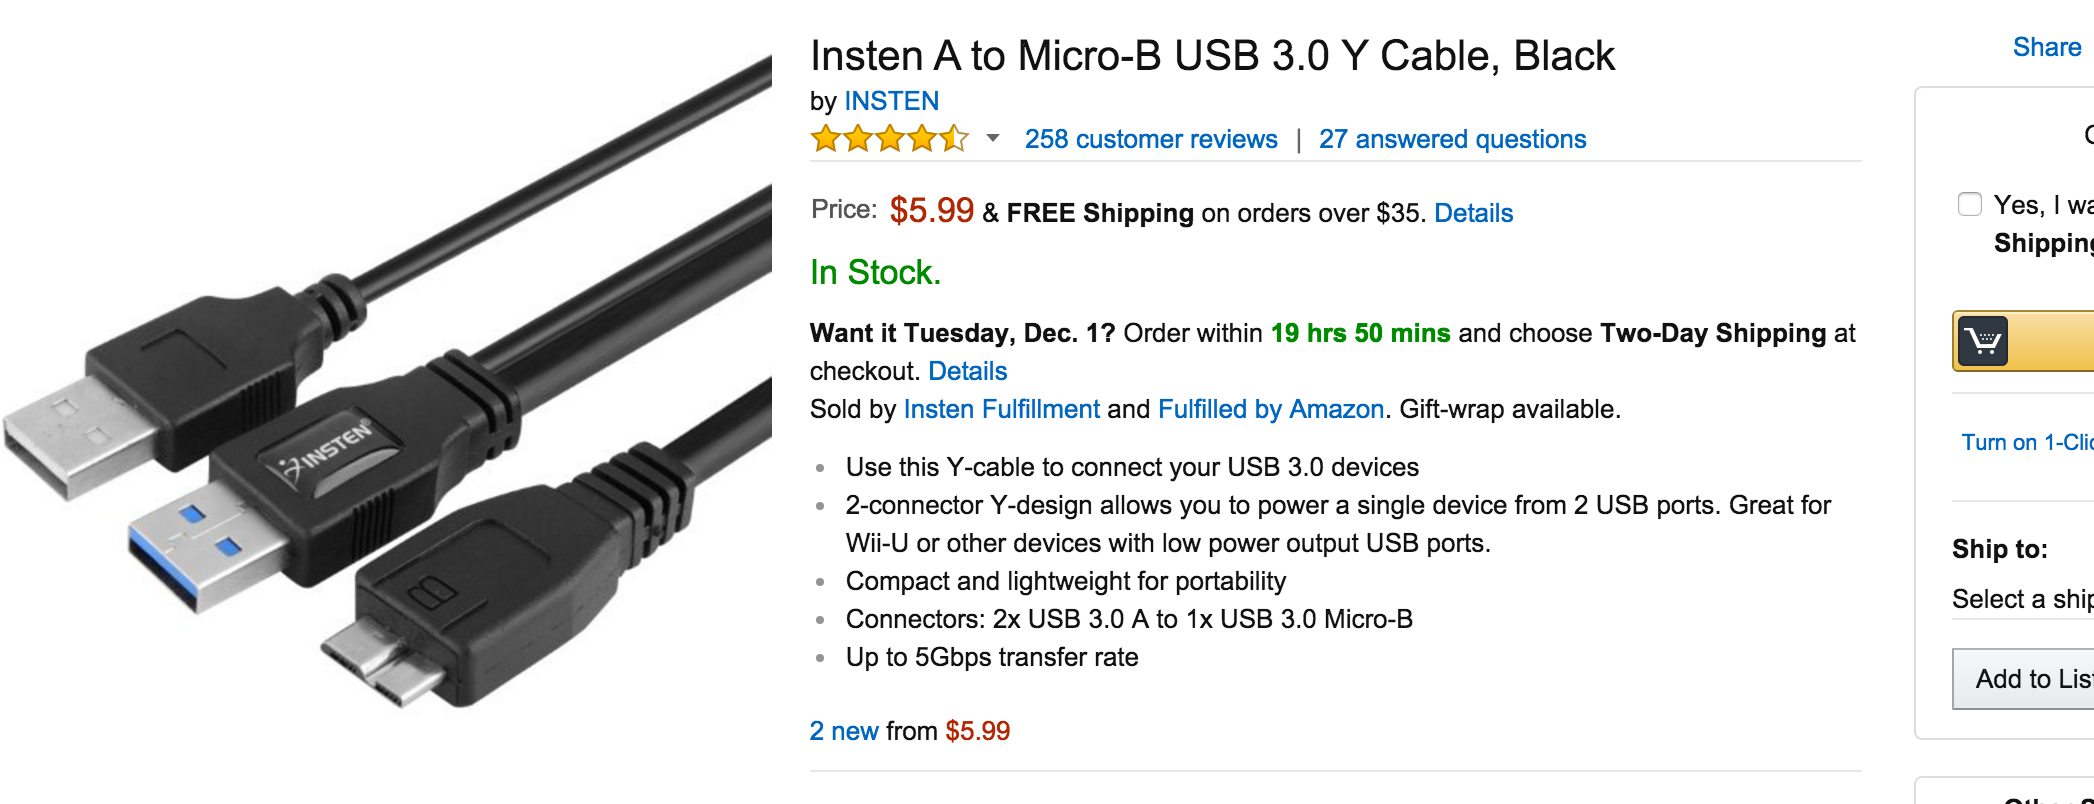Expand the star rating breakdown arrow

click(x=992, y=138)
